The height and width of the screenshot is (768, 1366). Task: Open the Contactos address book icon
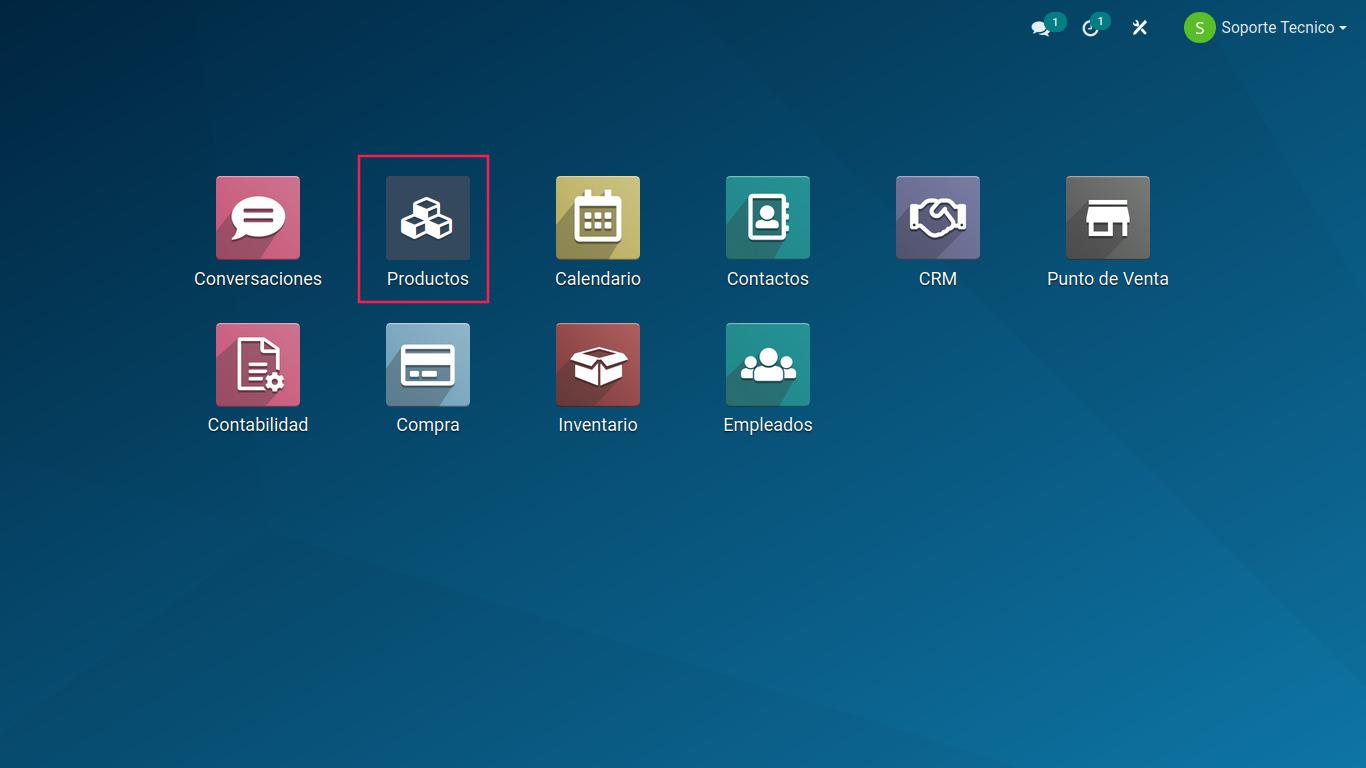[768, 218]
